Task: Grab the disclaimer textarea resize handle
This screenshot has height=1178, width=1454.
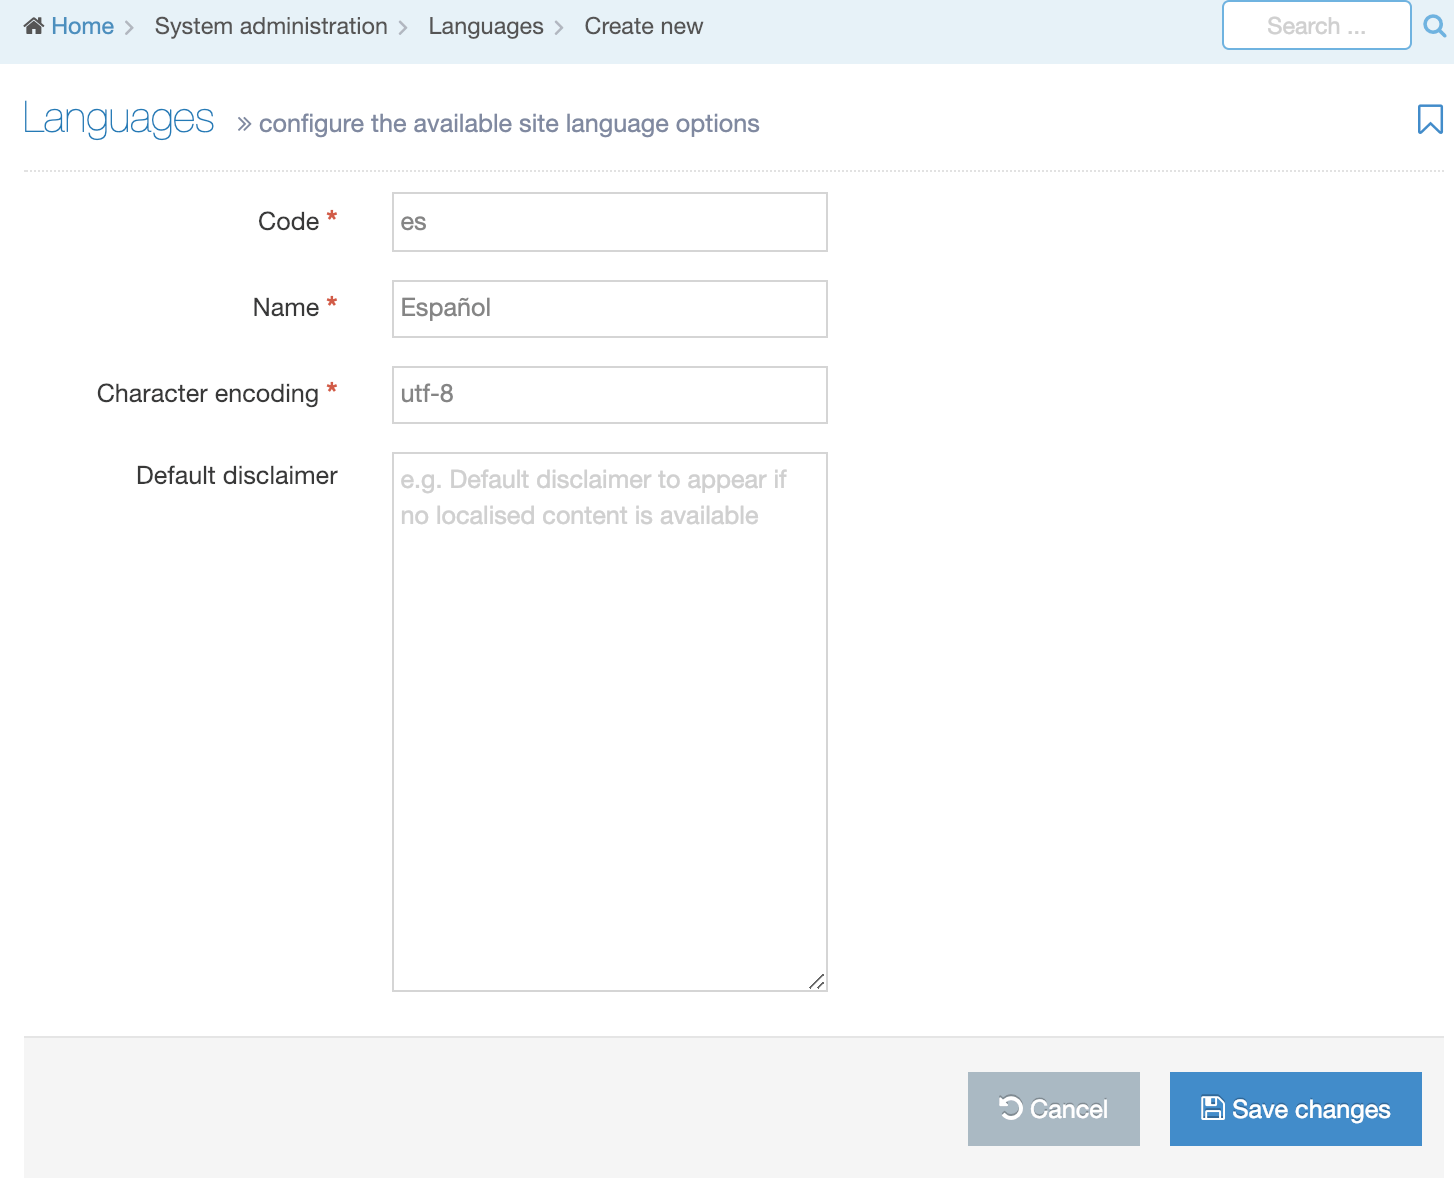Action: pos(817,981)
